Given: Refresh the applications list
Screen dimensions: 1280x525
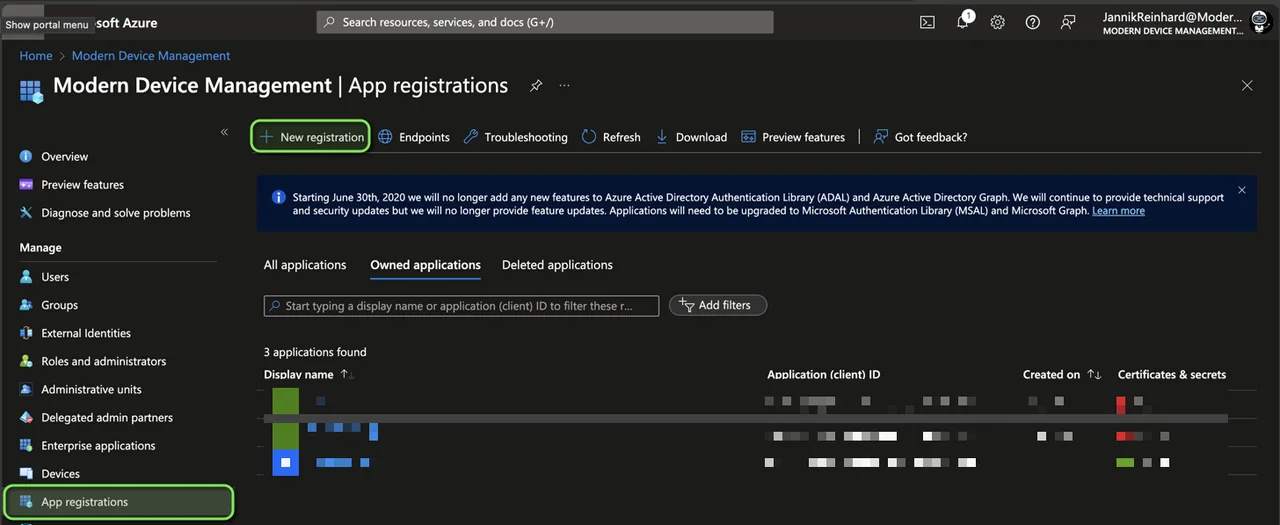Looking at the screenshot, I should coord(611,137).
